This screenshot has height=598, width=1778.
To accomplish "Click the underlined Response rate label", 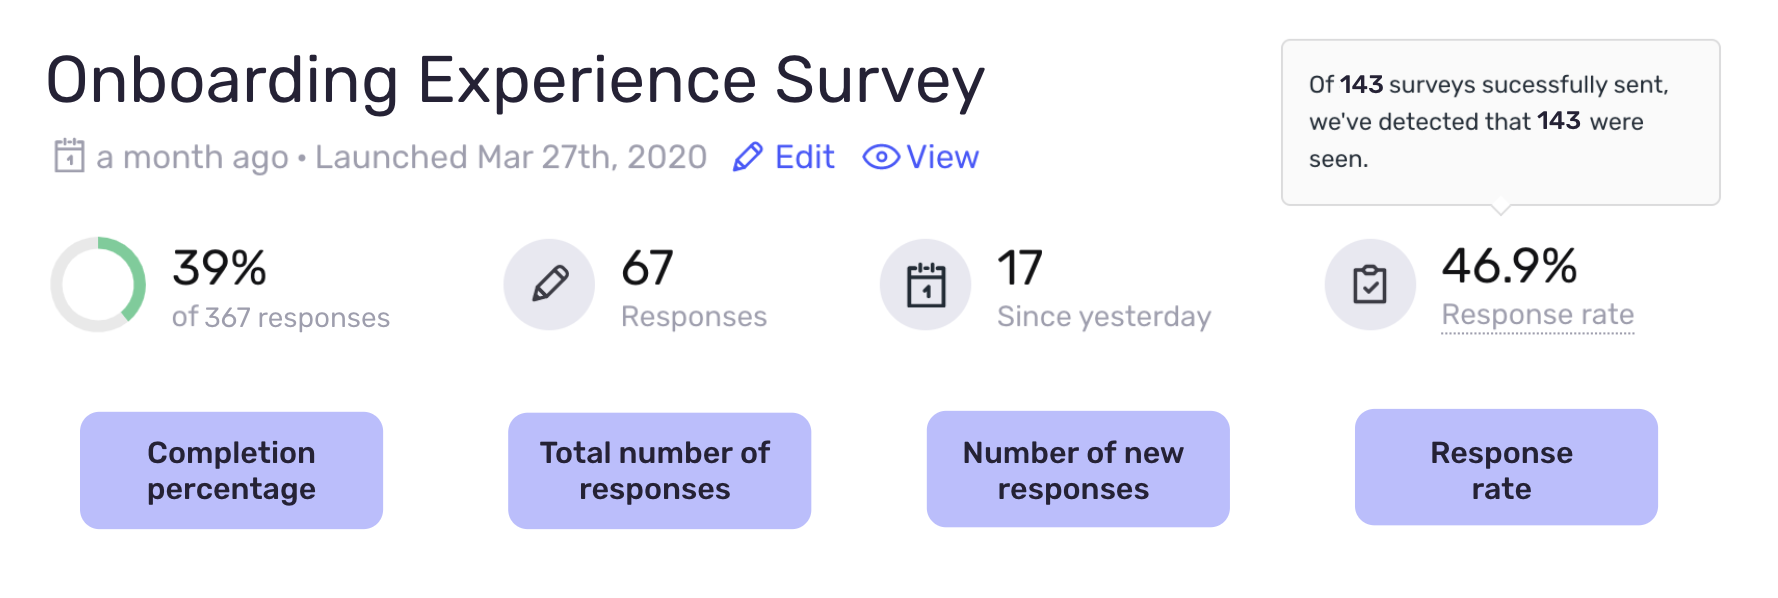I will point(1538,315).
